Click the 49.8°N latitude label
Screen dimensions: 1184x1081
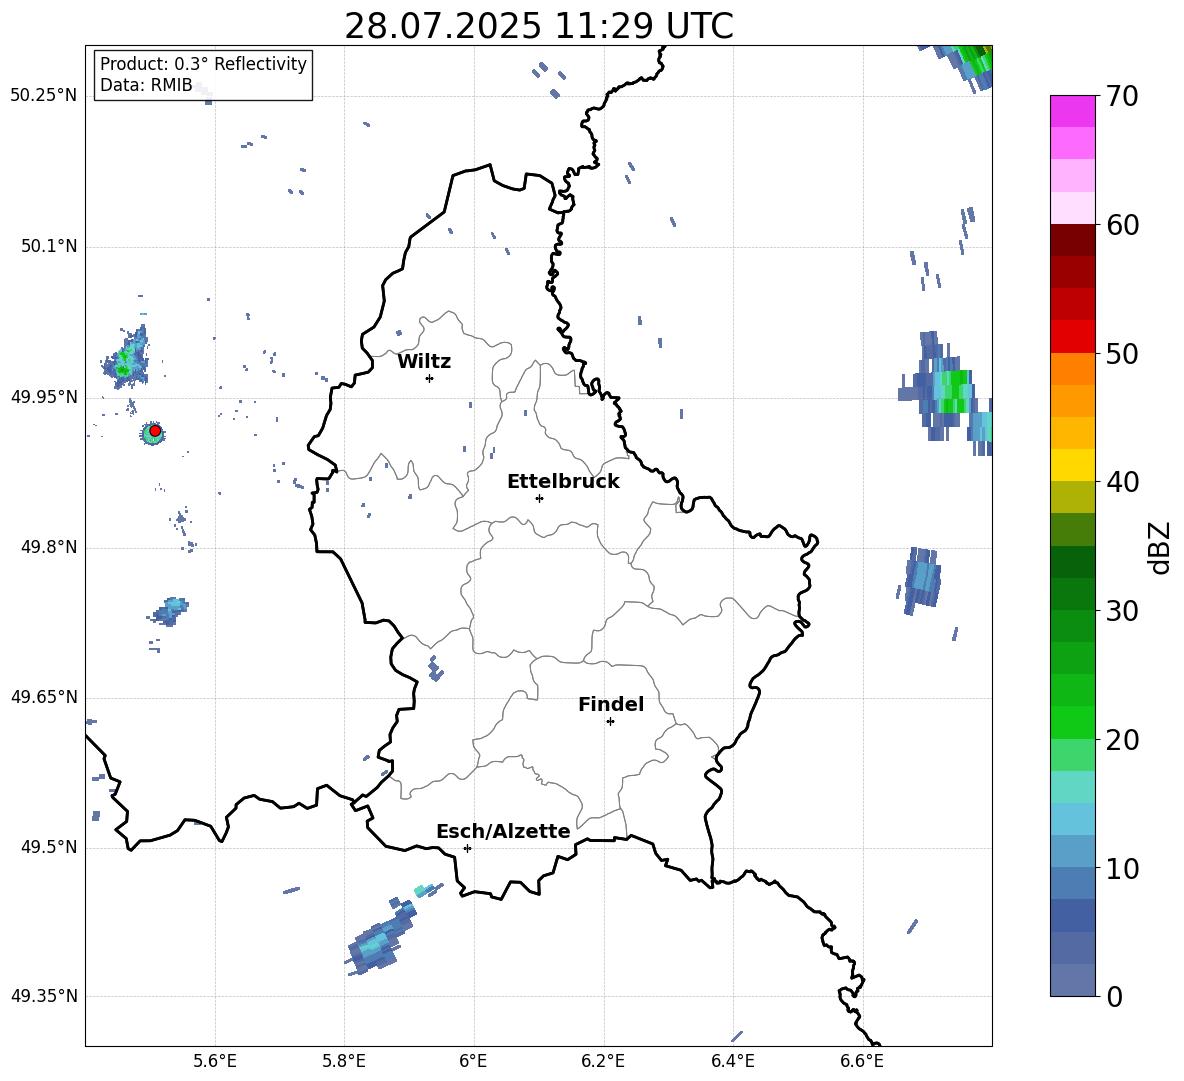48,547
